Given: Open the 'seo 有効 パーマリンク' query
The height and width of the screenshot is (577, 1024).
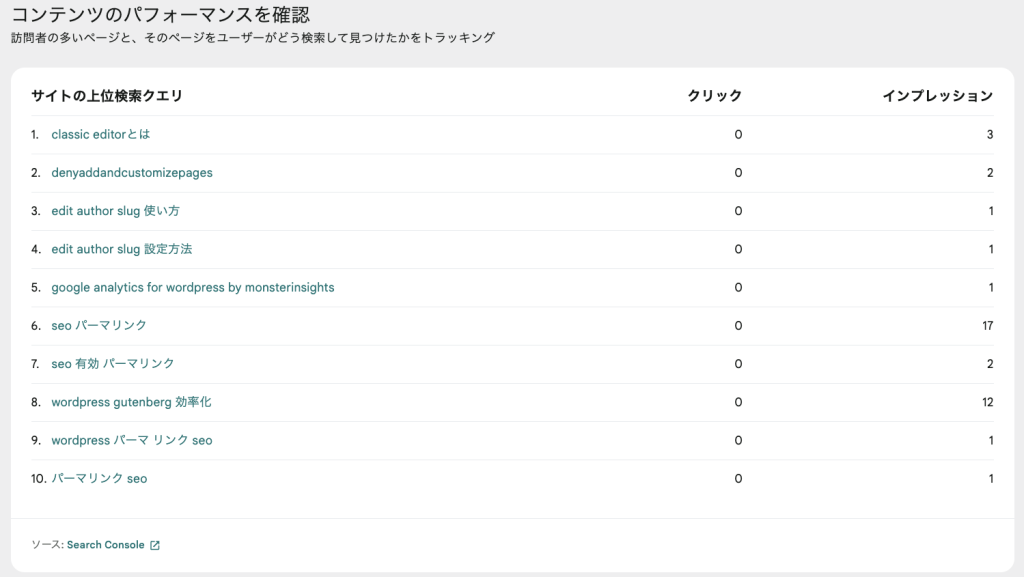Looking at the screenshot, I should (x=112, y=363).
